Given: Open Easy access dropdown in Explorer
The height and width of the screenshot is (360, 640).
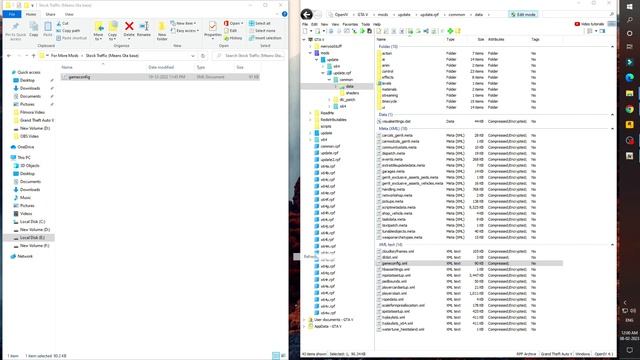Looking at the screenshot, I should coord(185,31).
